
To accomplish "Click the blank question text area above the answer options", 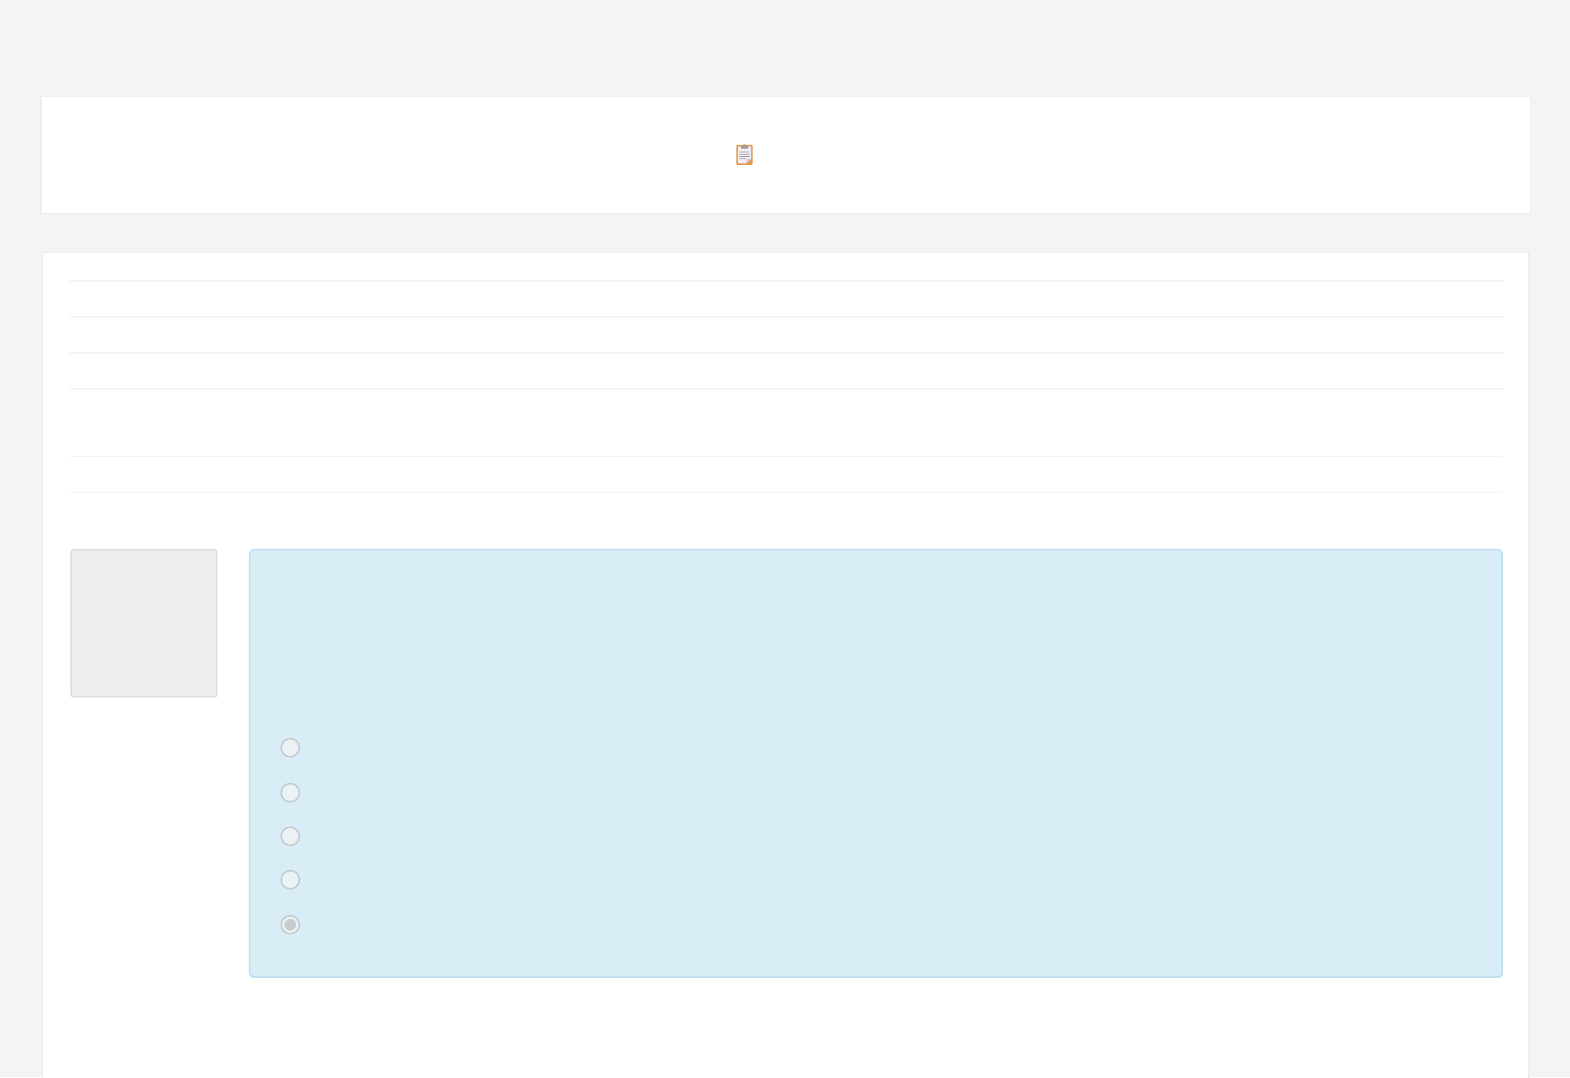I will [875, 640].
